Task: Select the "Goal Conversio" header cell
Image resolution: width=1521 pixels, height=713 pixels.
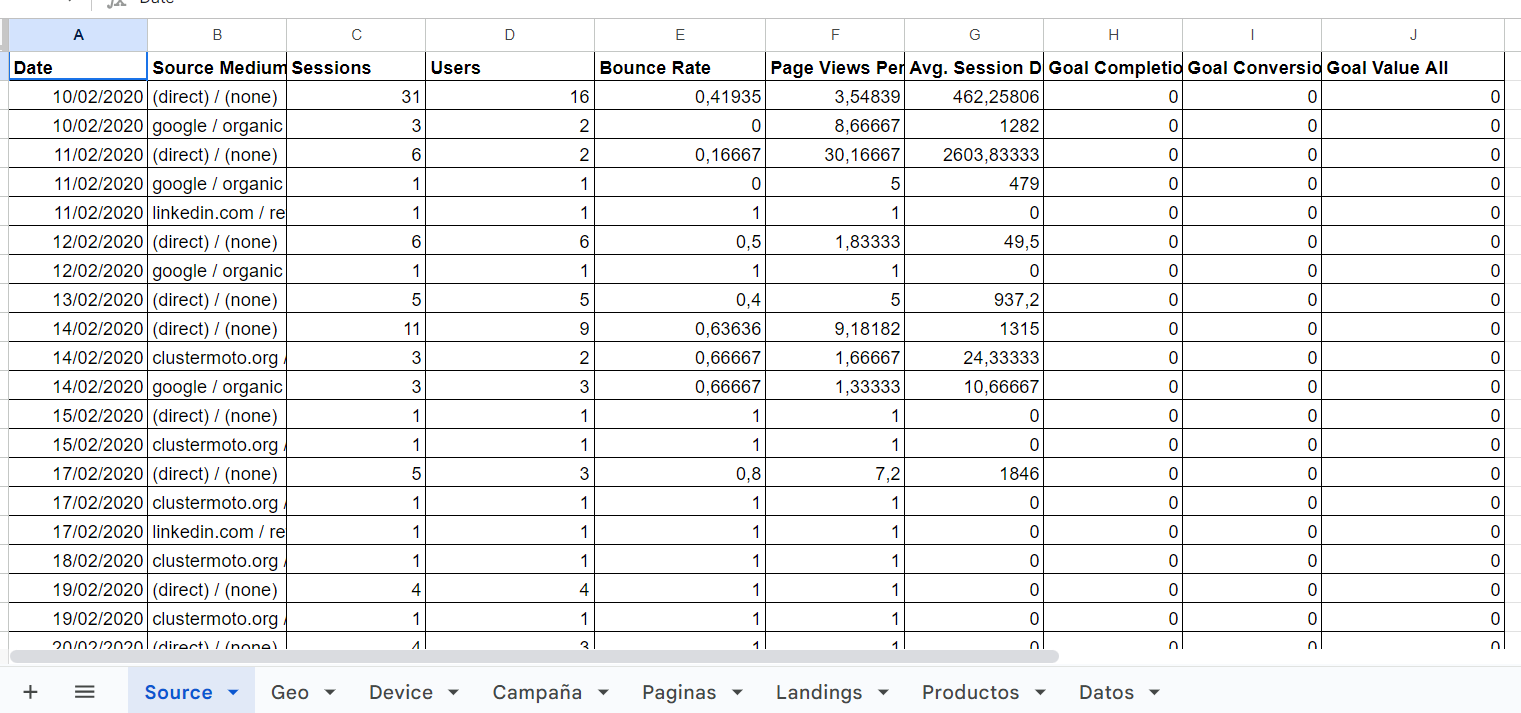Action: coord(1252,67)
